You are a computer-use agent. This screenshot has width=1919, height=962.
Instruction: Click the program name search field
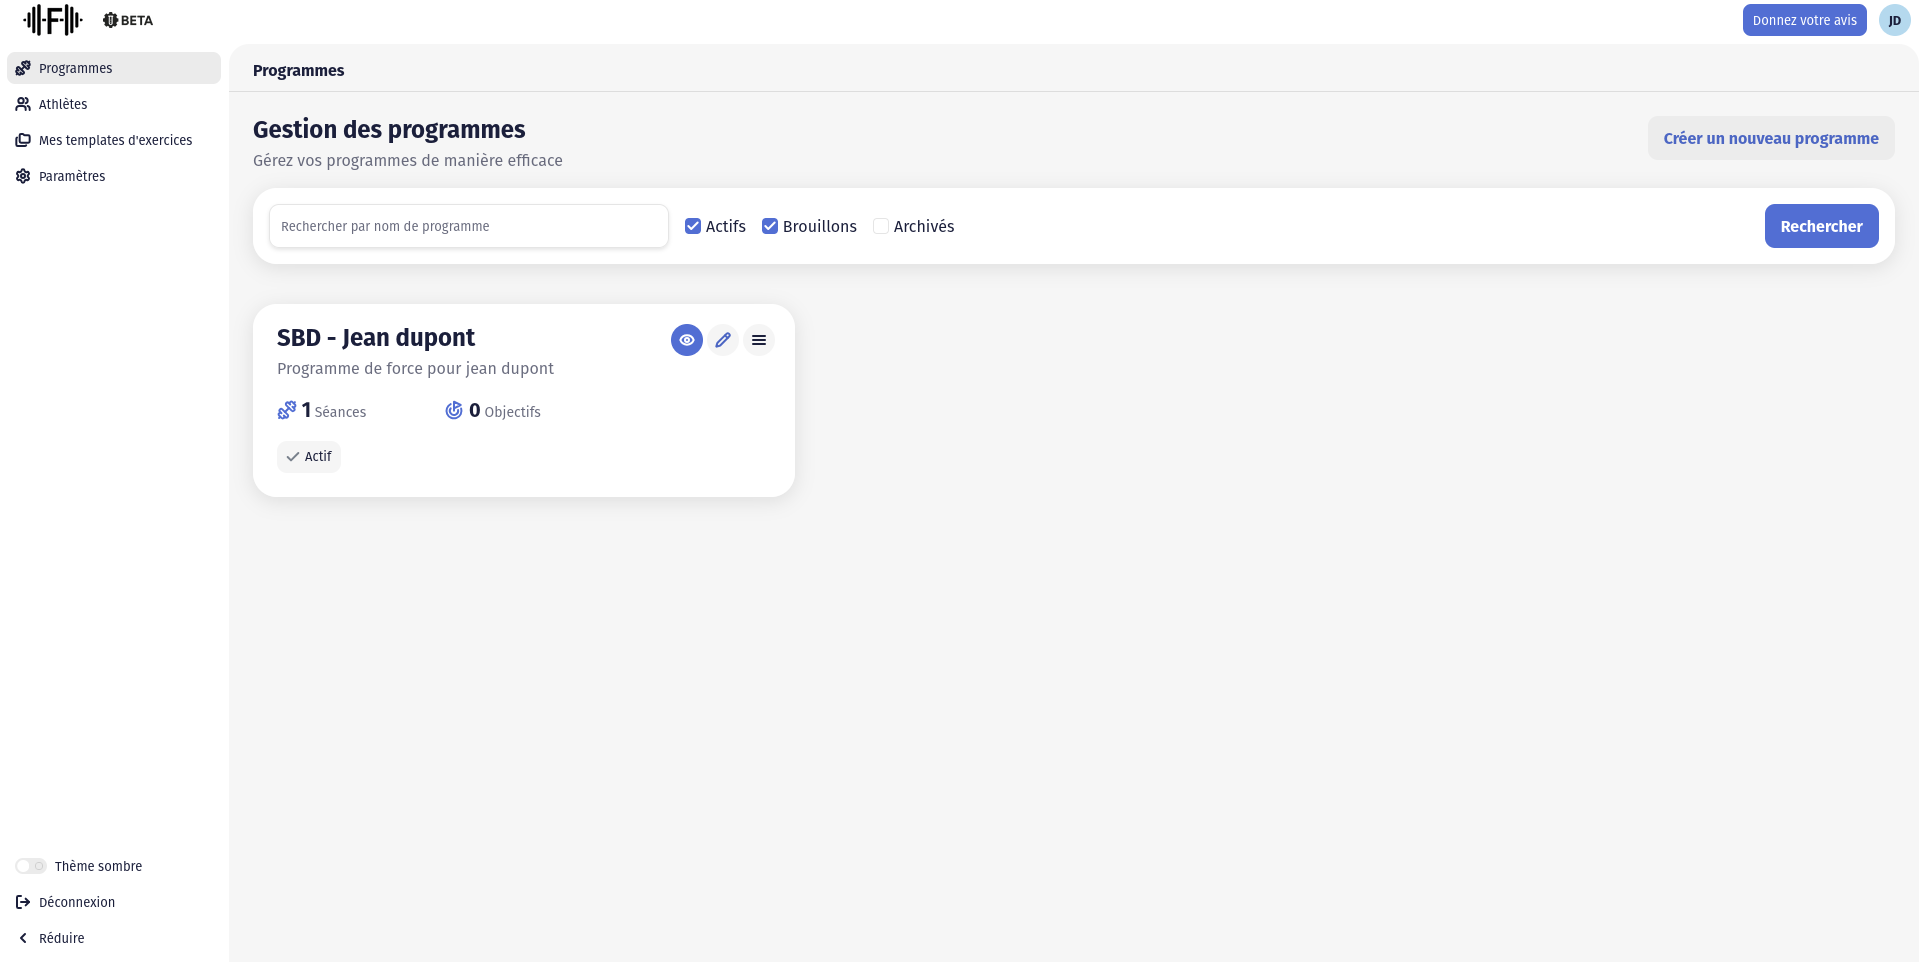[x=468, y=226]
